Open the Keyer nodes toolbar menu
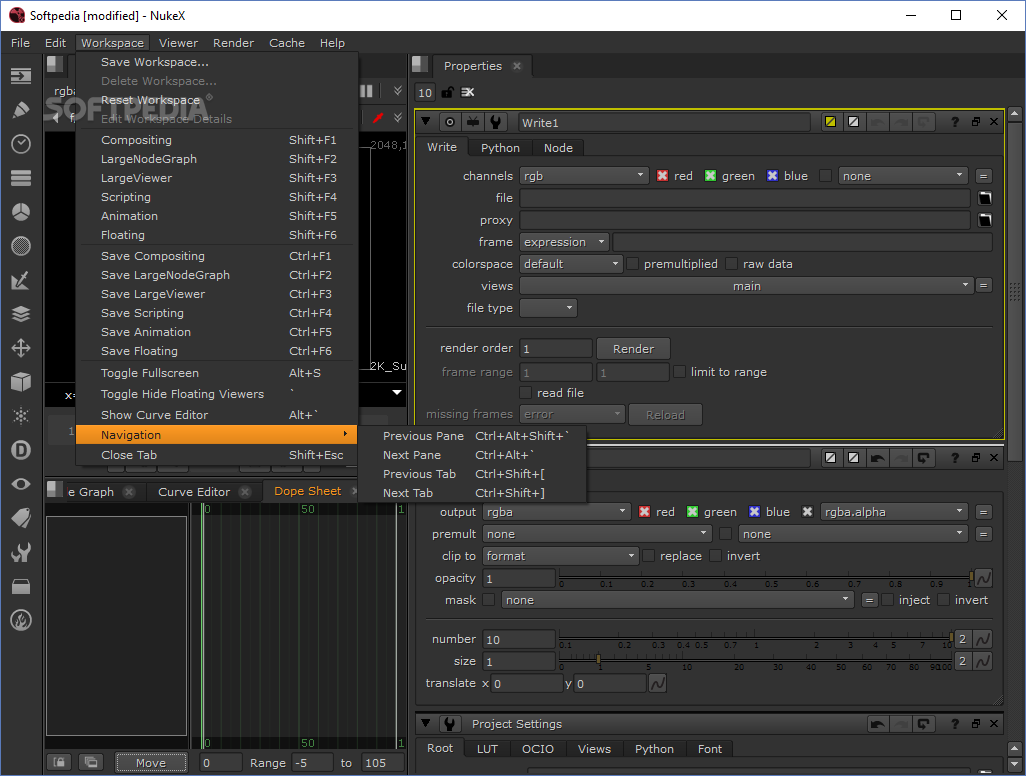 click(x=21, y=280)
